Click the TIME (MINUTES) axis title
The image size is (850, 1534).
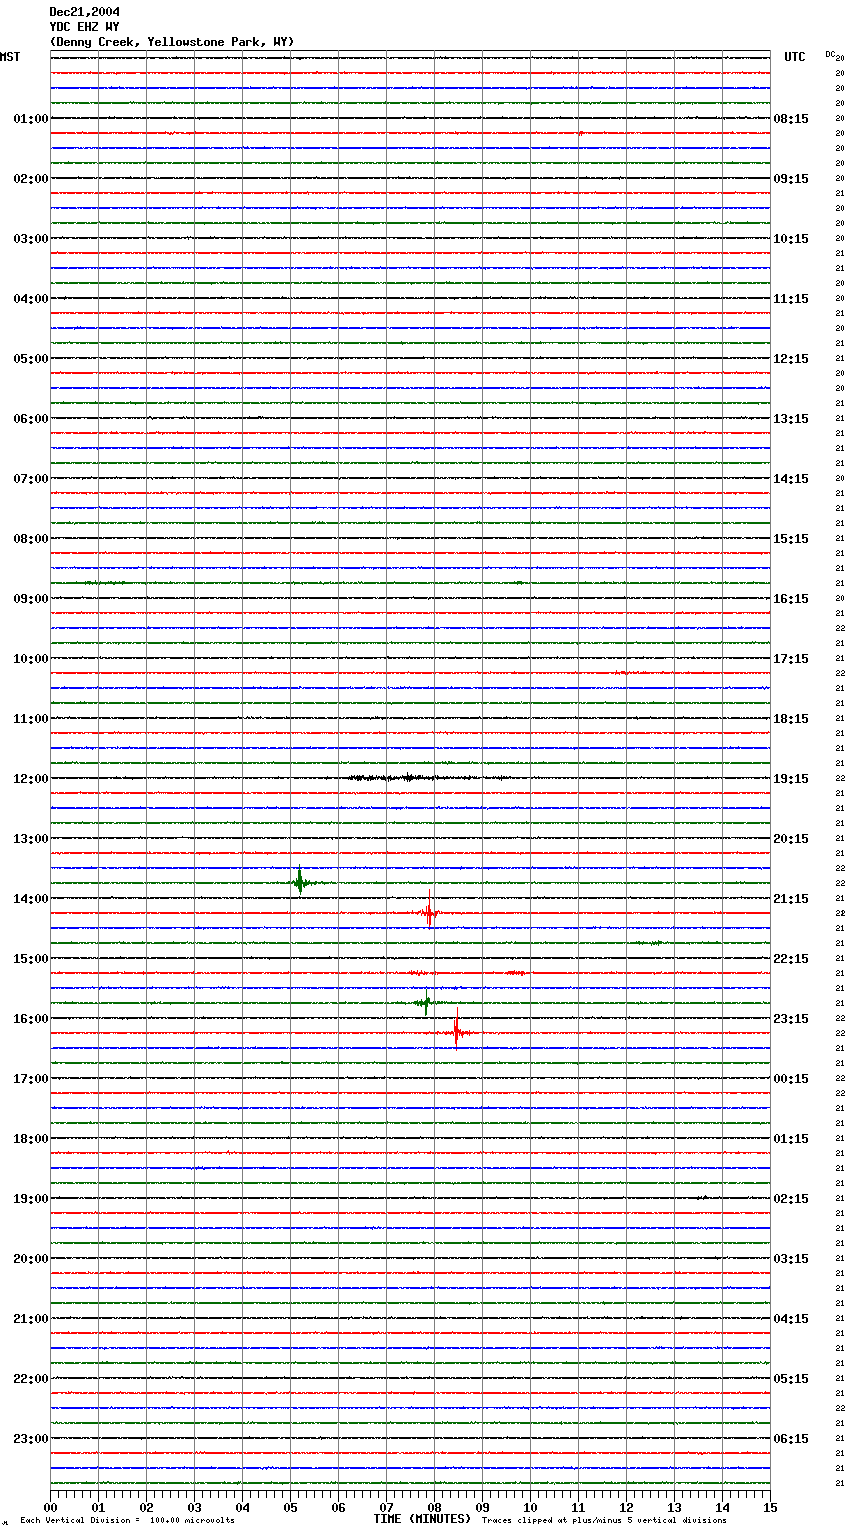click(422, 1519)
